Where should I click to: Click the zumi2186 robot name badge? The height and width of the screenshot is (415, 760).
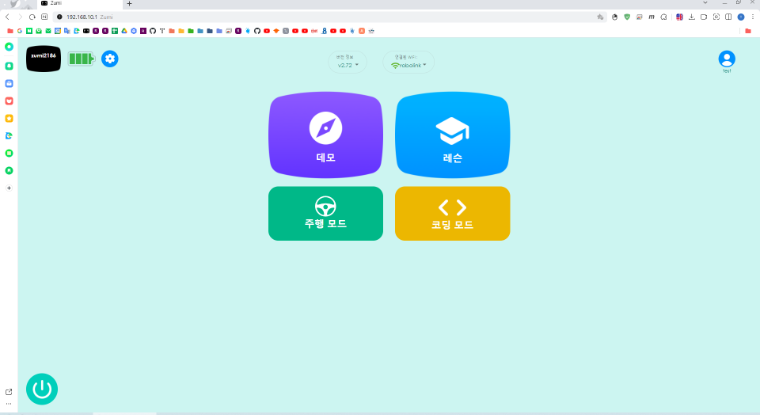[x=43, y=59]
